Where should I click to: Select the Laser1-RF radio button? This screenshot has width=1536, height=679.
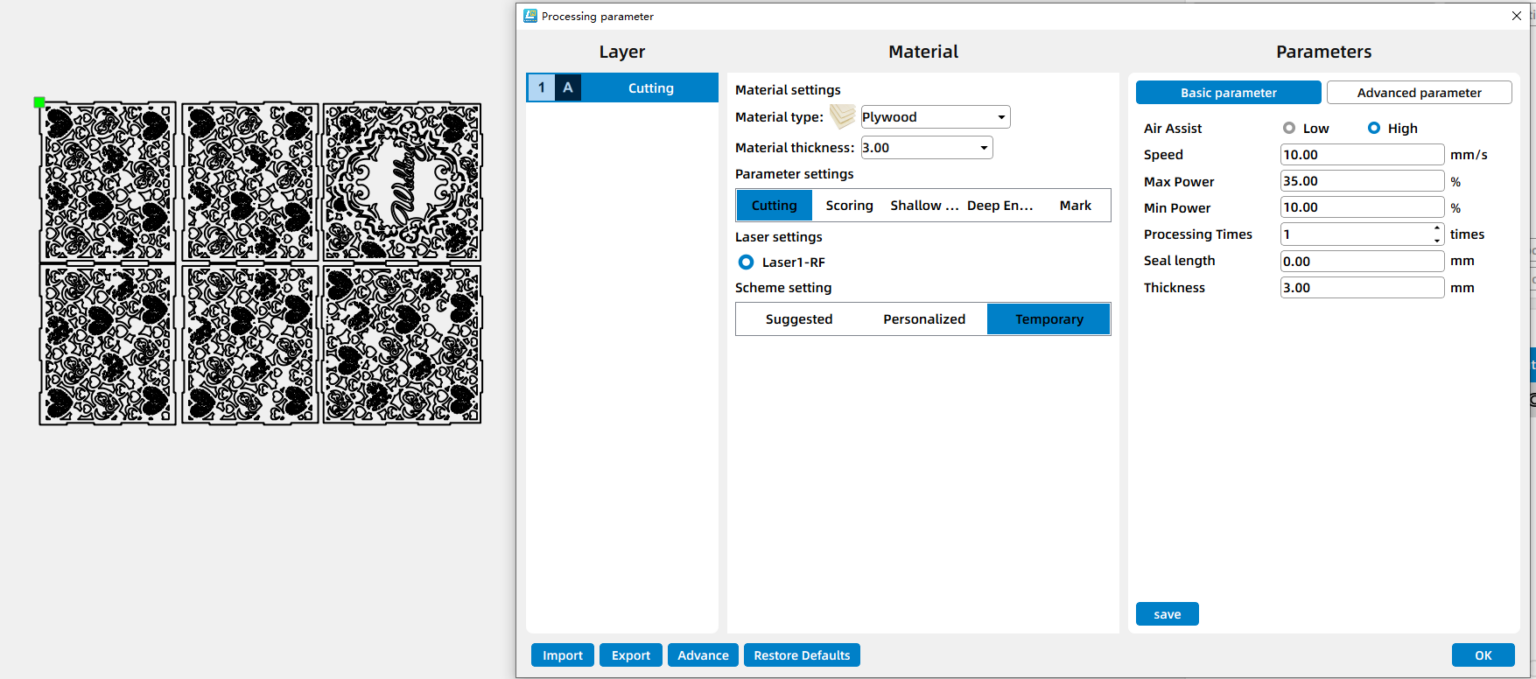tap(745, 262)
